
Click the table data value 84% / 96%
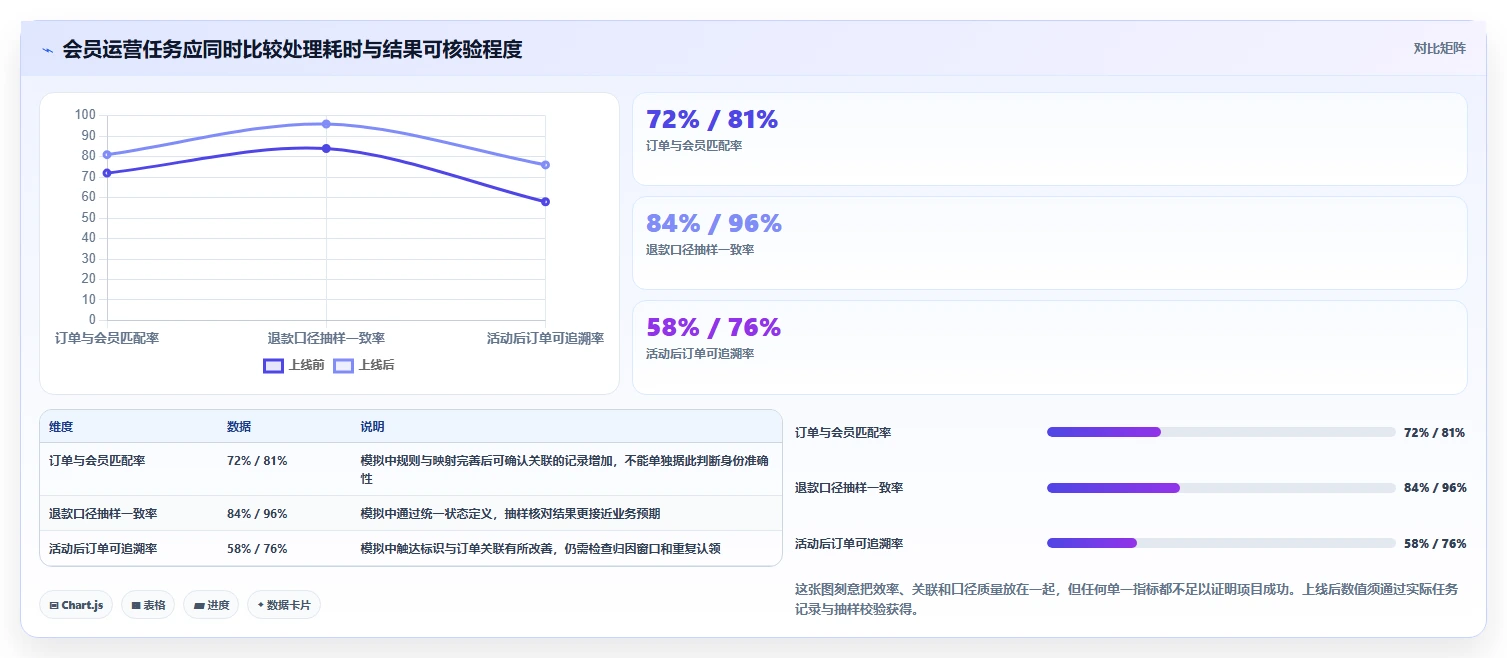[x=257, y=514]
